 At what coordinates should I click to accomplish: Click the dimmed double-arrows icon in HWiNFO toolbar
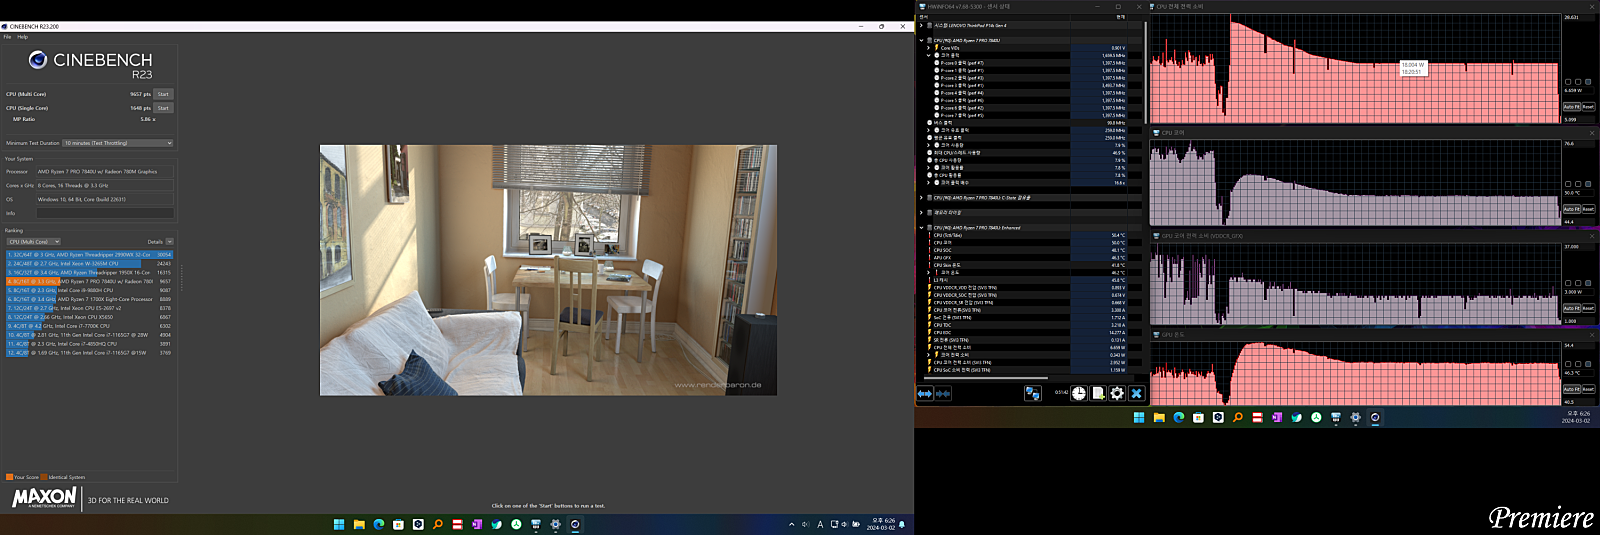tap(943, 394)
